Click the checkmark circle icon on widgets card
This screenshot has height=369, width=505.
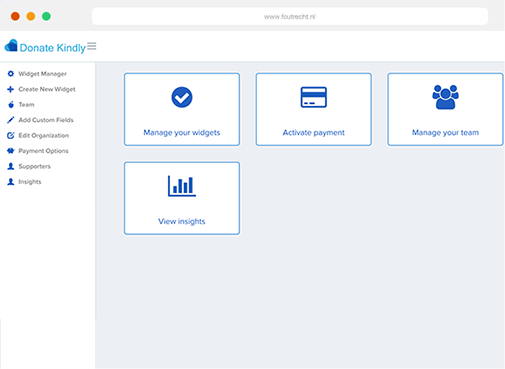click(182, 97)
